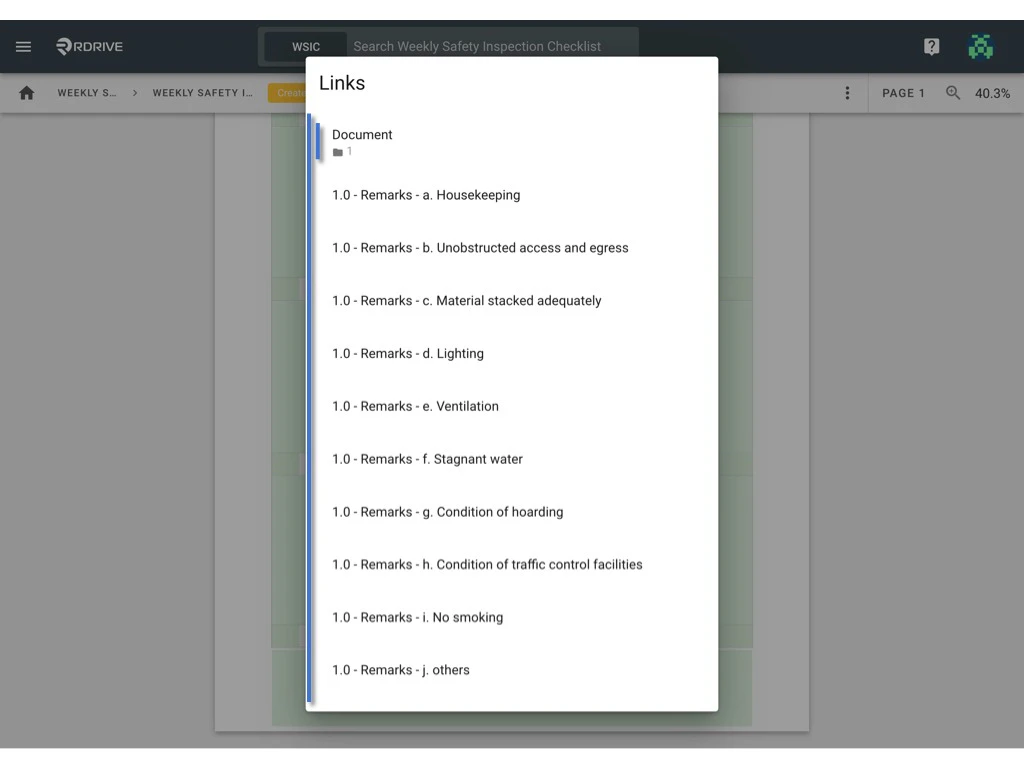This screenshot has height=768, width=1024.
Task: Click the folder icon under Document
Action: tap(337, 151)
